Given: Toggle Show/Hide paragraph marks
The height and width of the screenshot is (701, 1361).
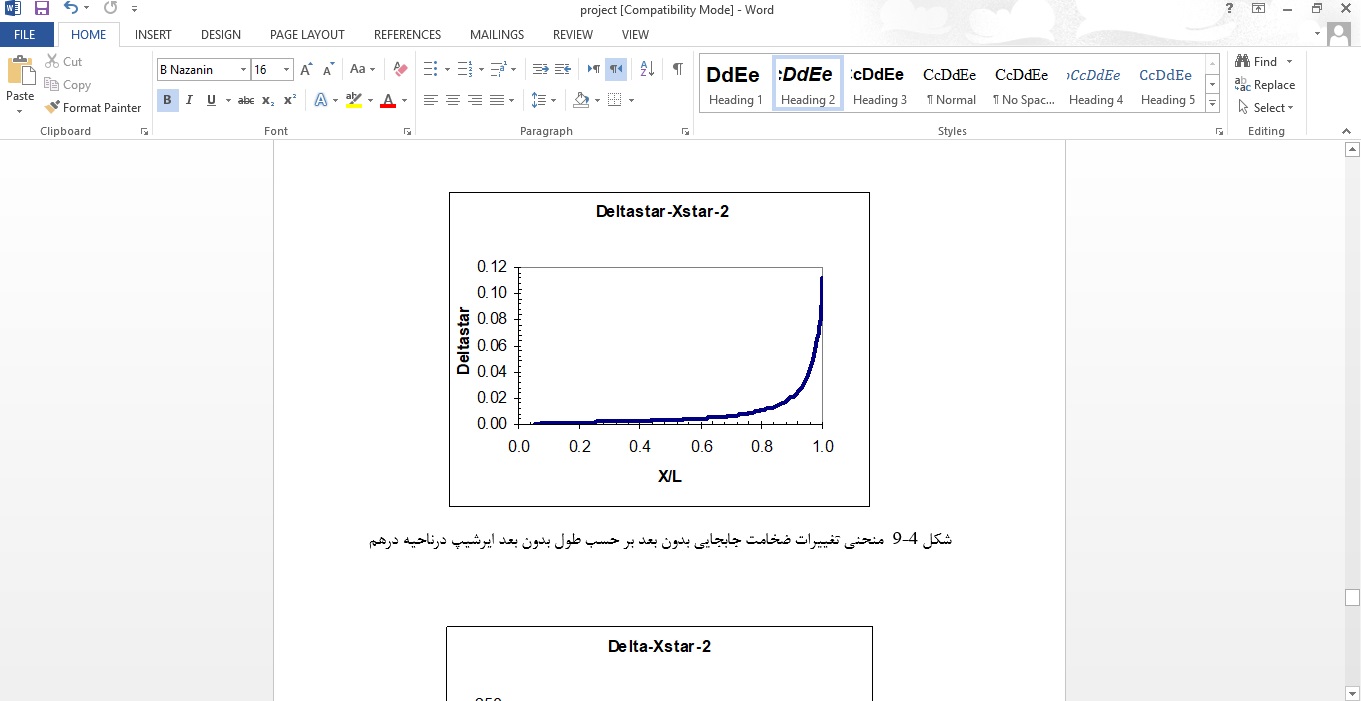Looking at the screenshot, I should pos(678,69).
